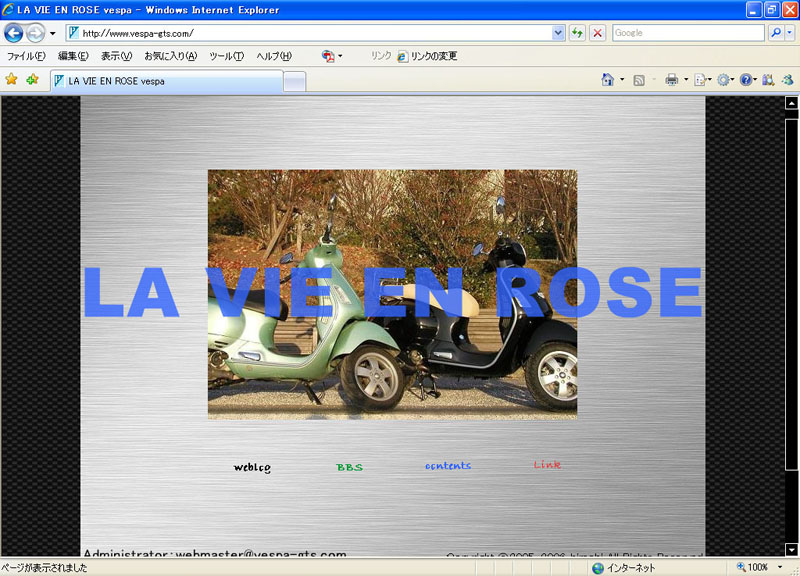The height and width of the screenshot is (576, 800).
Task: Open the red Link link
Action: click(x=547, y=464)
